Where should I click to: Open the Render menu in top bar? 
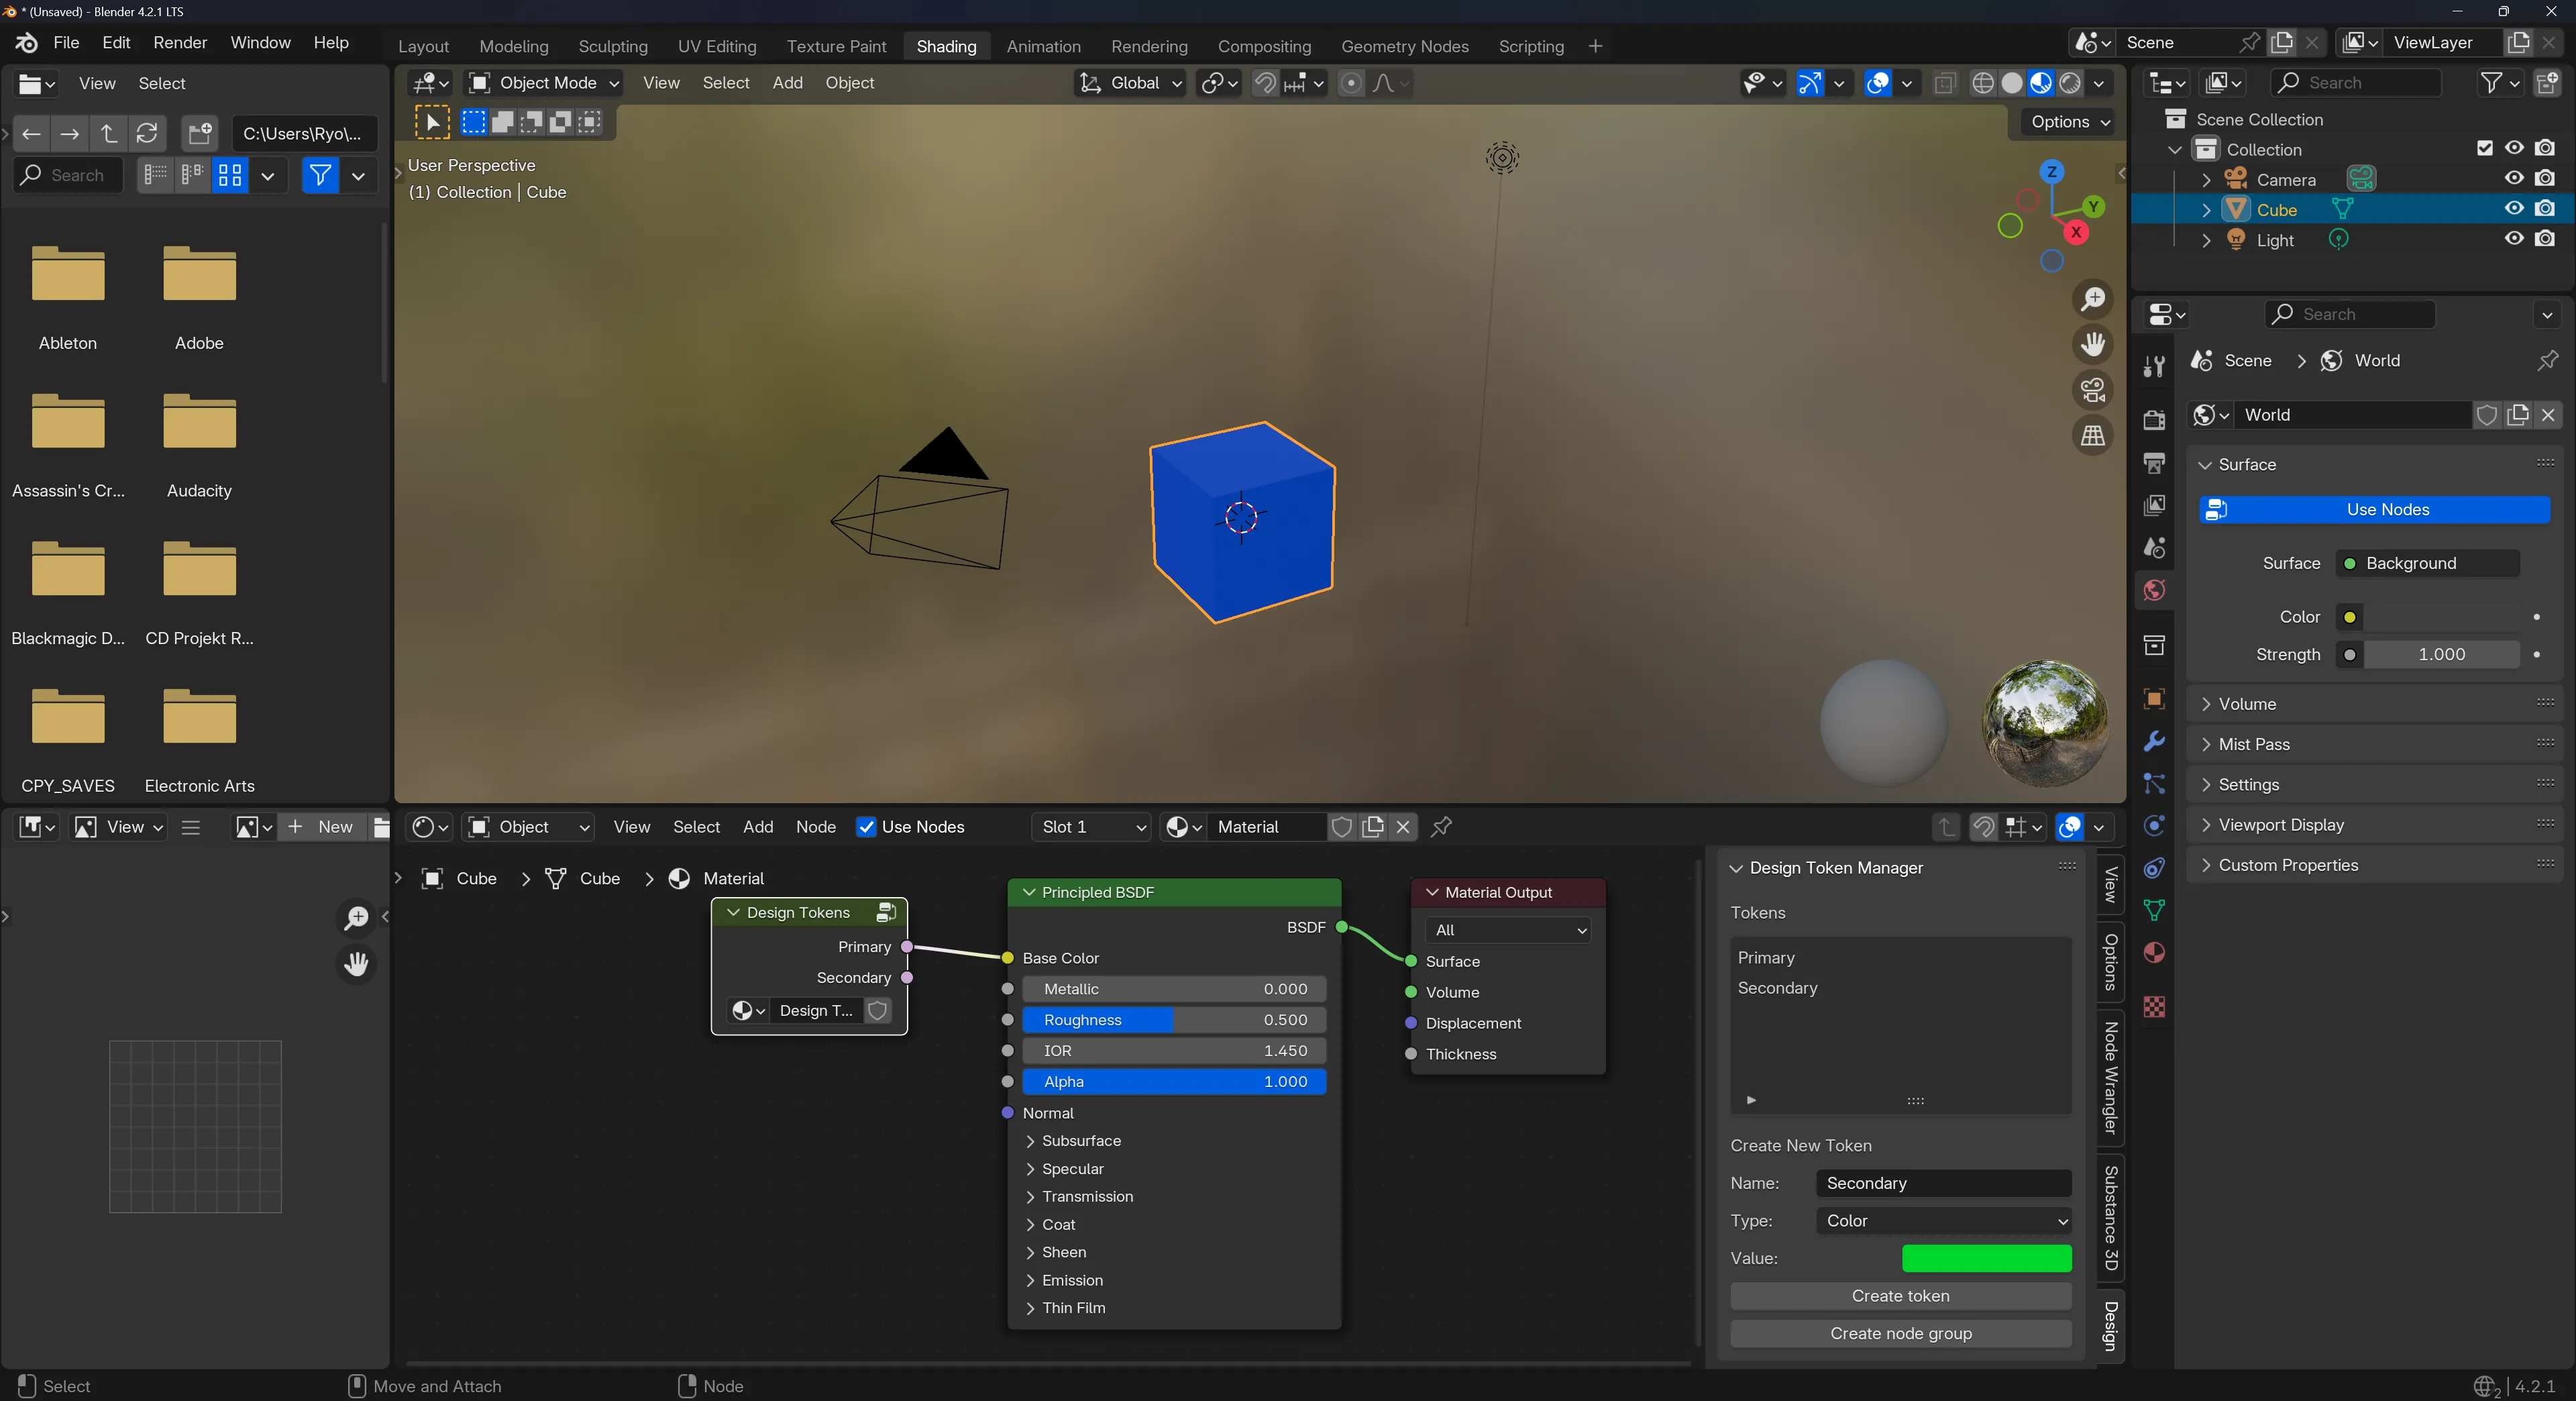coord(180,42)
